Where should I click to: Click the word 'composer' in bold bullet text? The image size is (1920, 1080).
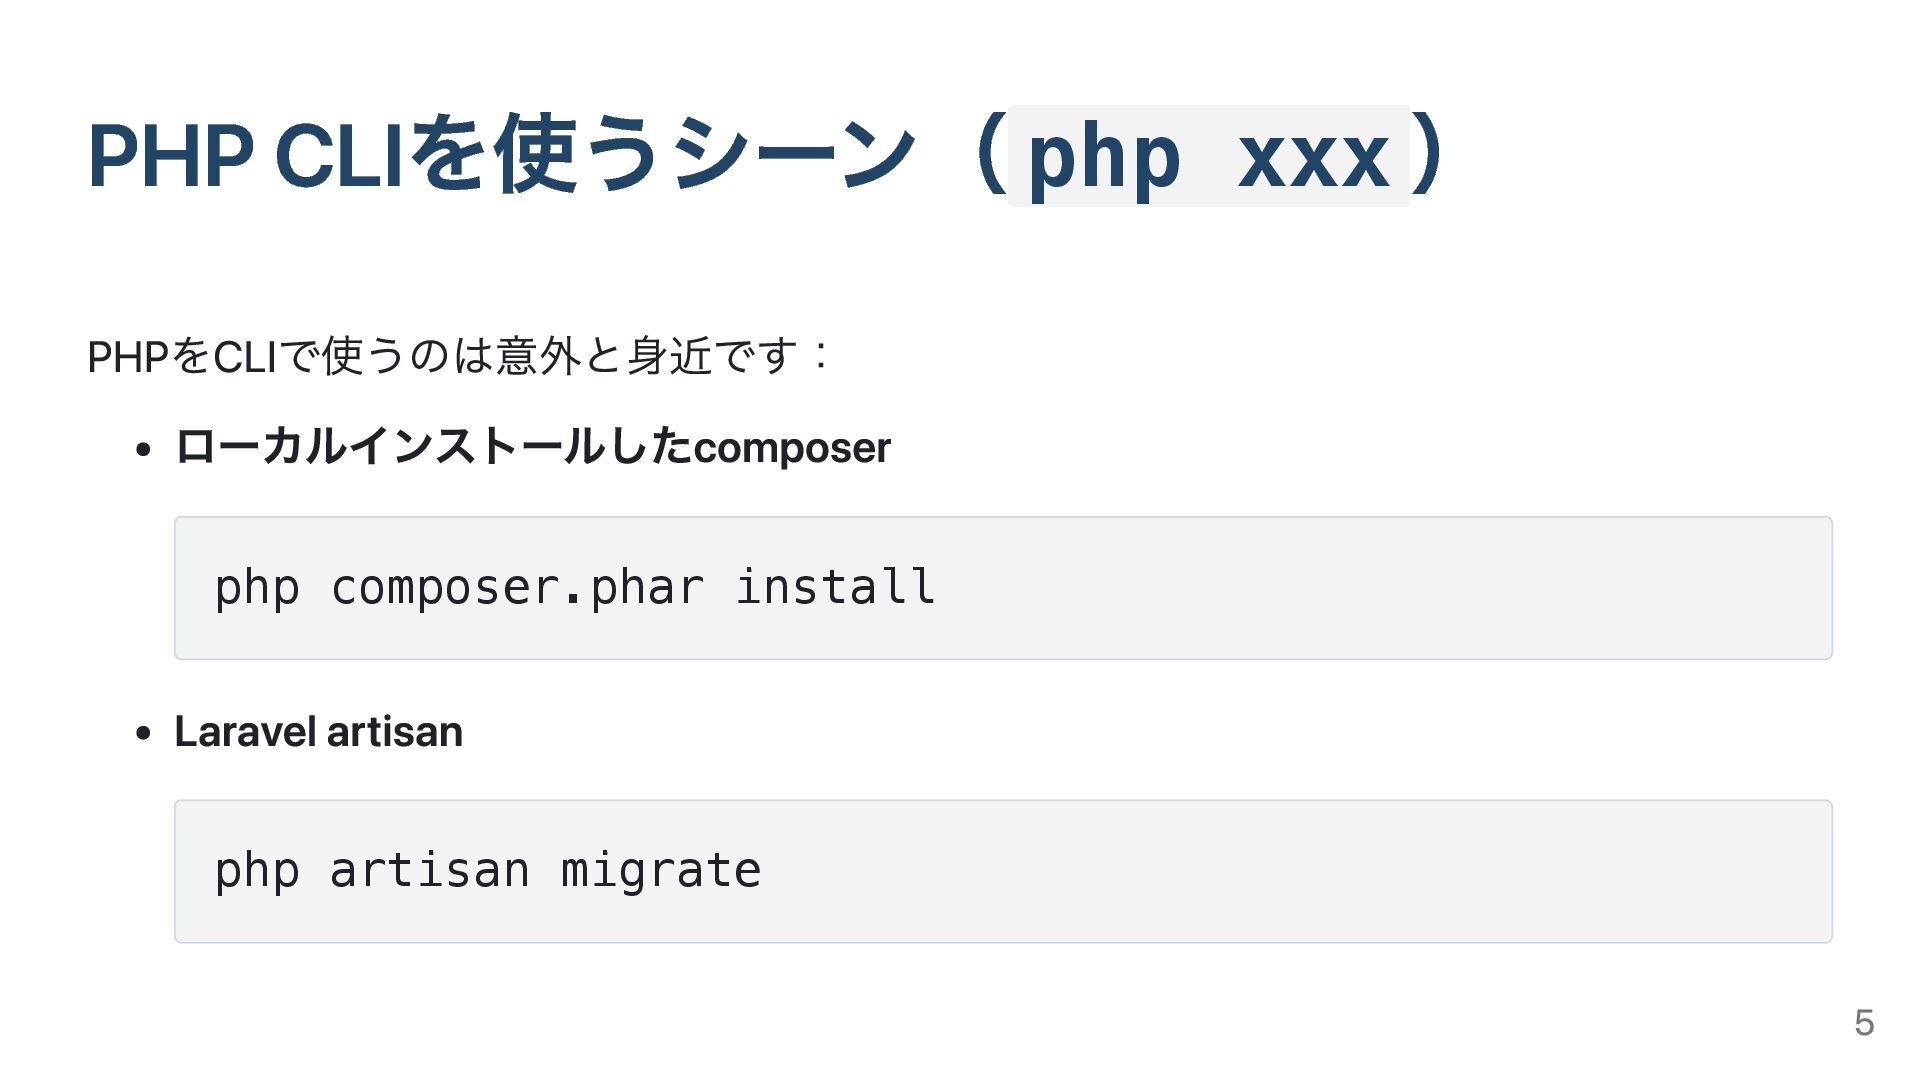791,448
